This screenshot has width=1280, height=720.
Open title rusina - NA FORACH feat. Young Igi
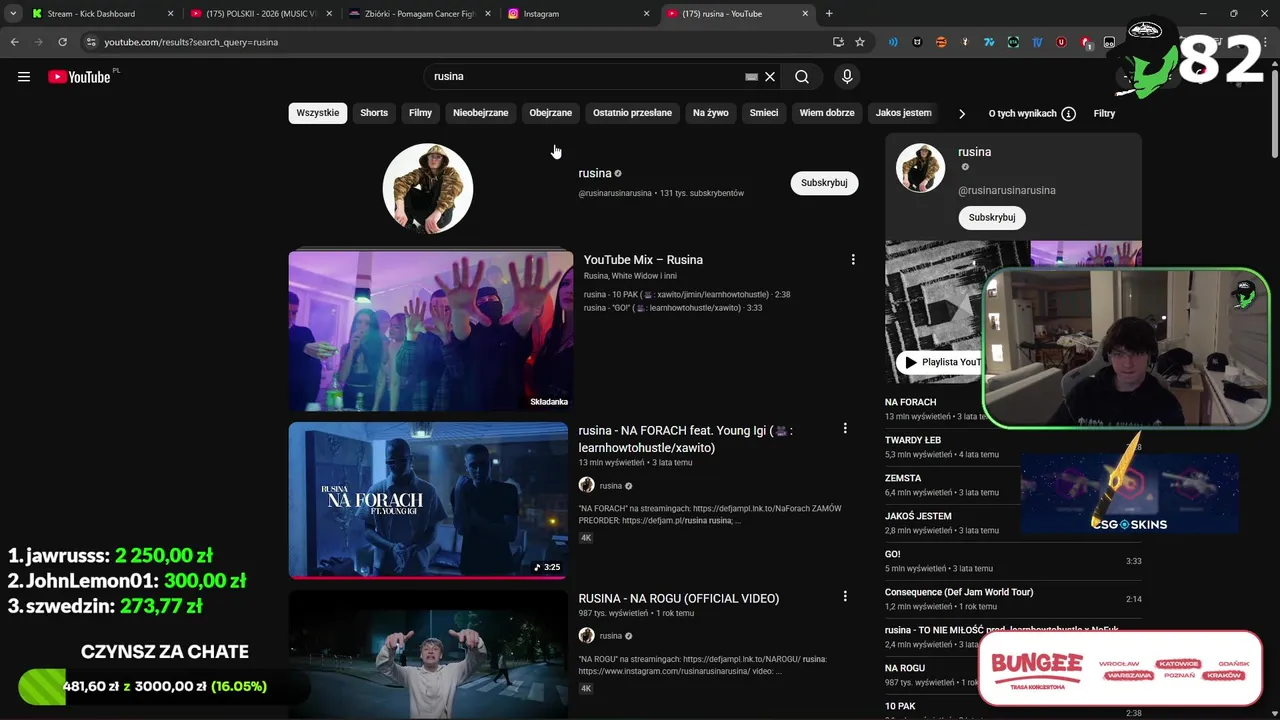(x=686, y=439)
